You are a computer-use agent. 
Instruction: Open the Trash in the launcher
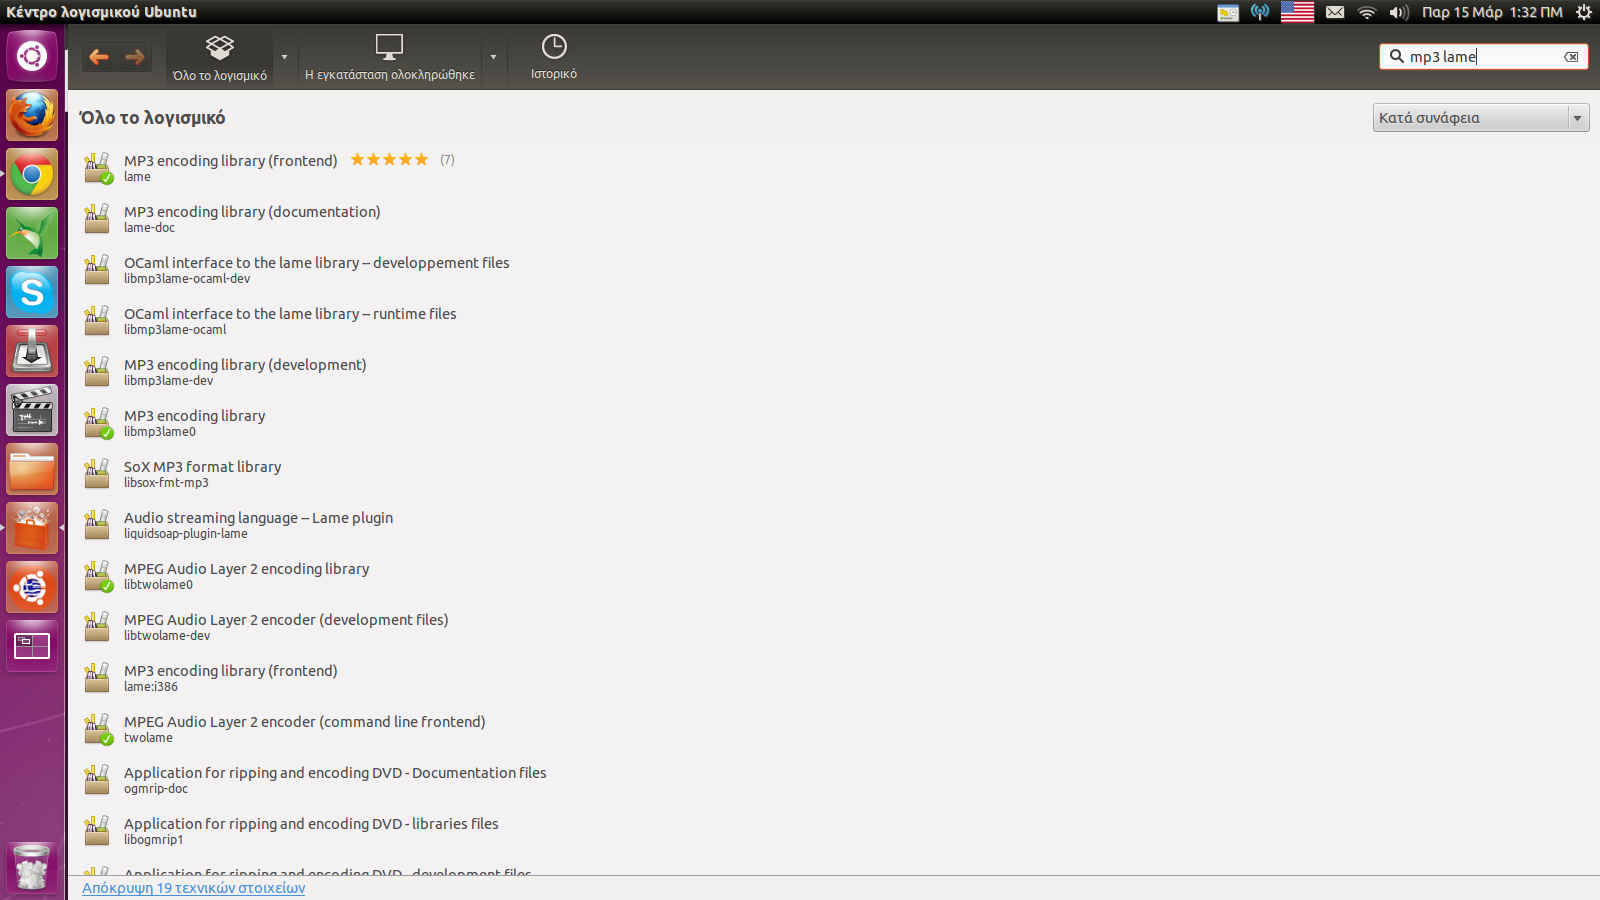(32, 866)
